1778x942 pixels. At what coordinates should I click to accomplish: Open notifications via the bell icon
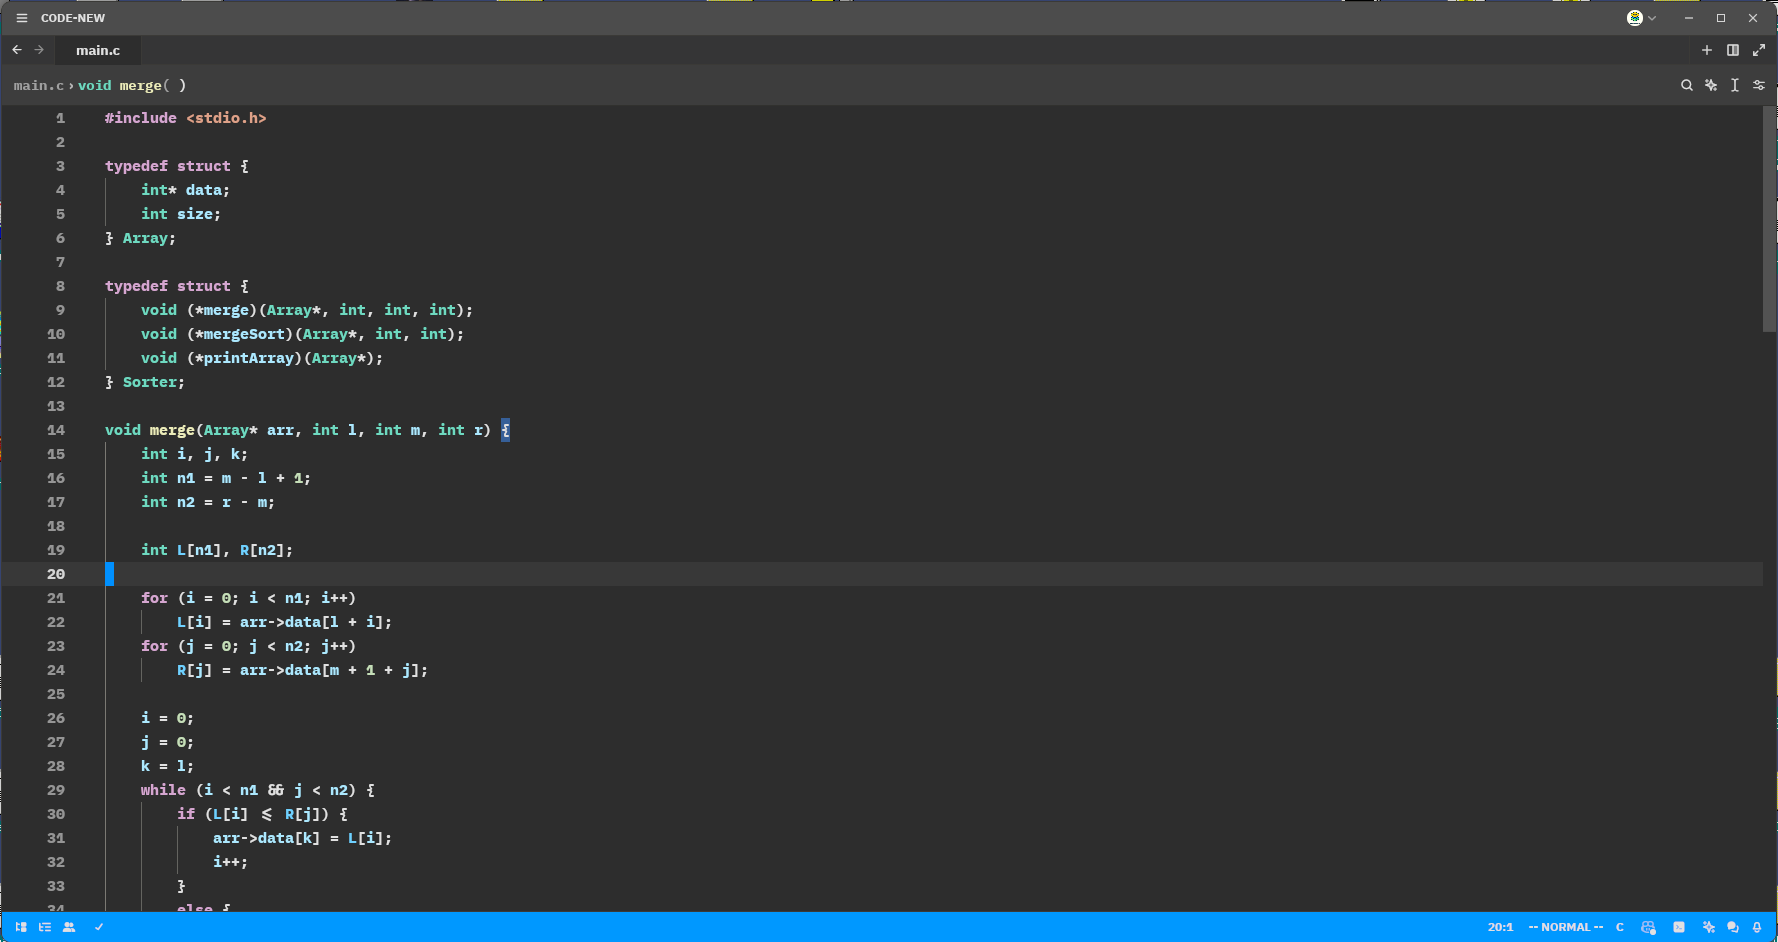pyautogui.click(x=1757, y=927)
